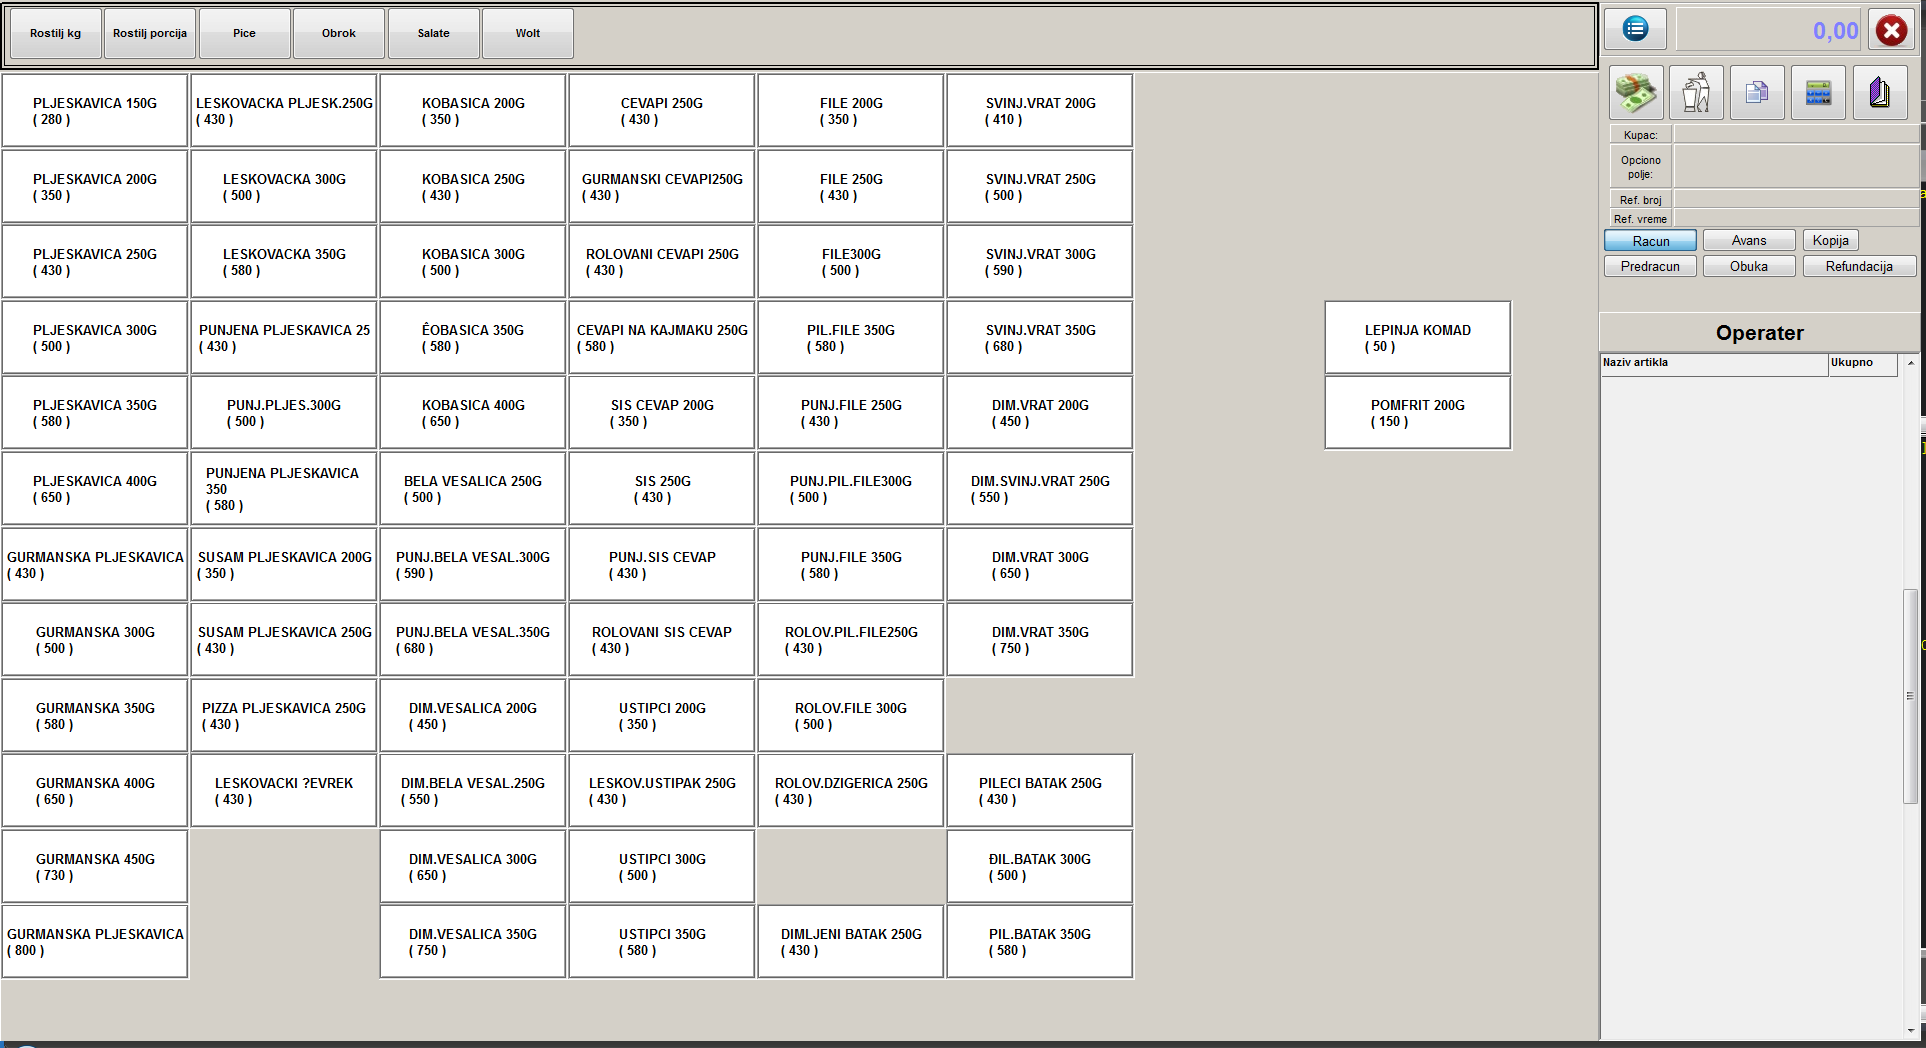Add LEPINJA KOMAD item

1417,338
